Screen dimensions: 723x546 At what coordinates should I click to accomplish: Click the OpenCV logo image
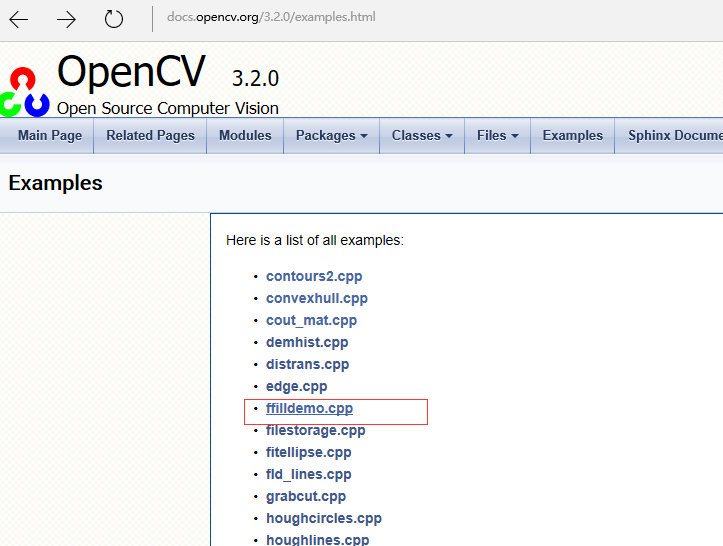point(25,91)
